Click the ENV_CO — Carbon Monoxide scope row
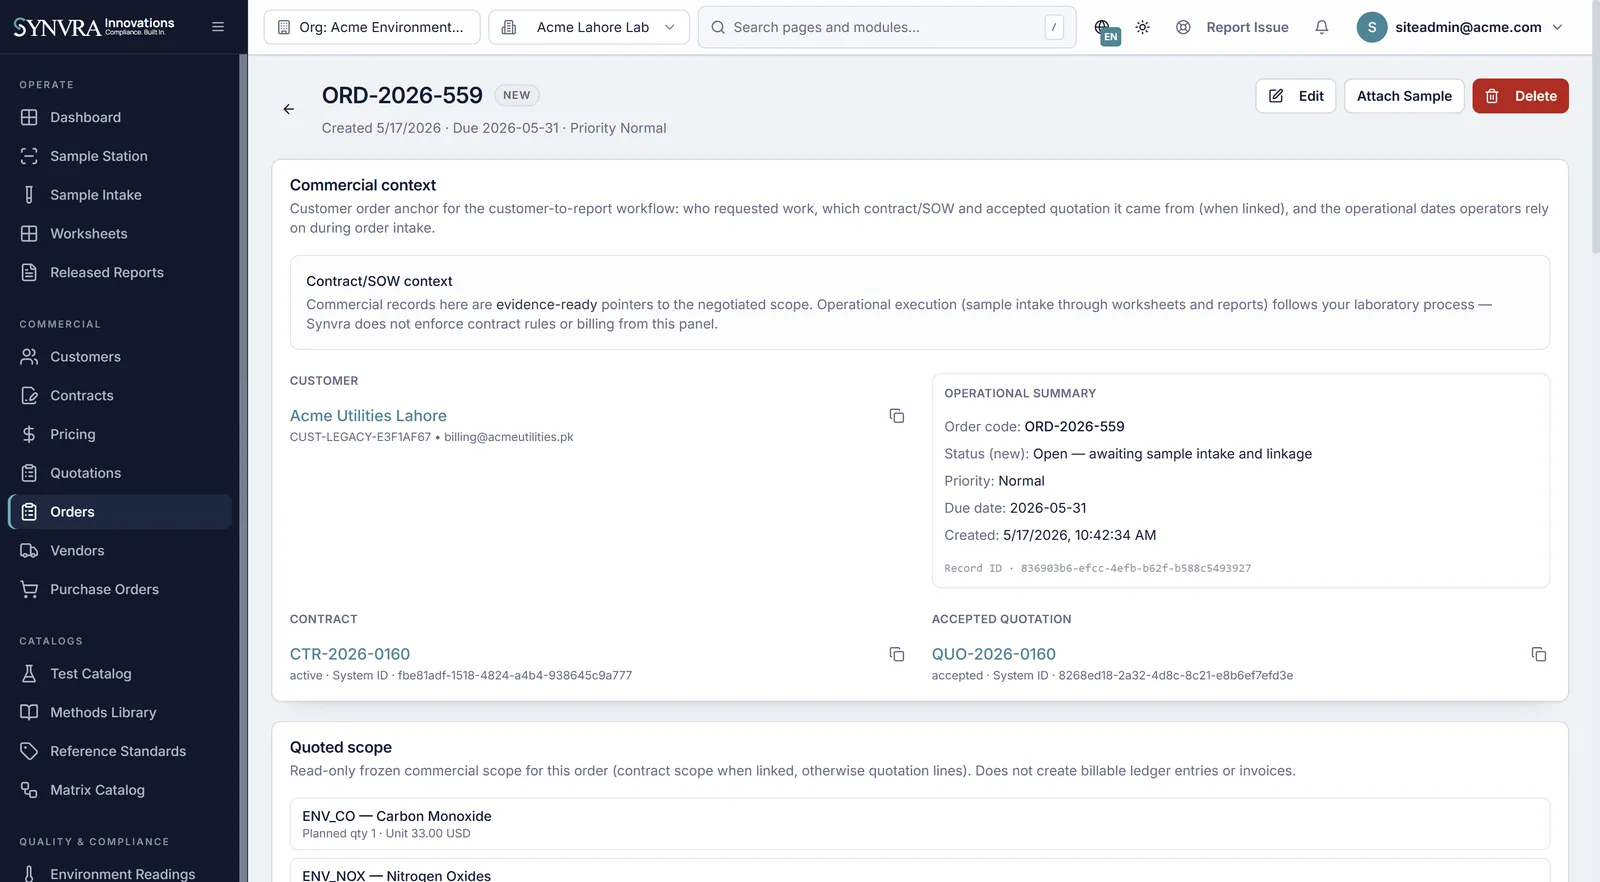This screenshot has height=882, width=1600. 920,824
